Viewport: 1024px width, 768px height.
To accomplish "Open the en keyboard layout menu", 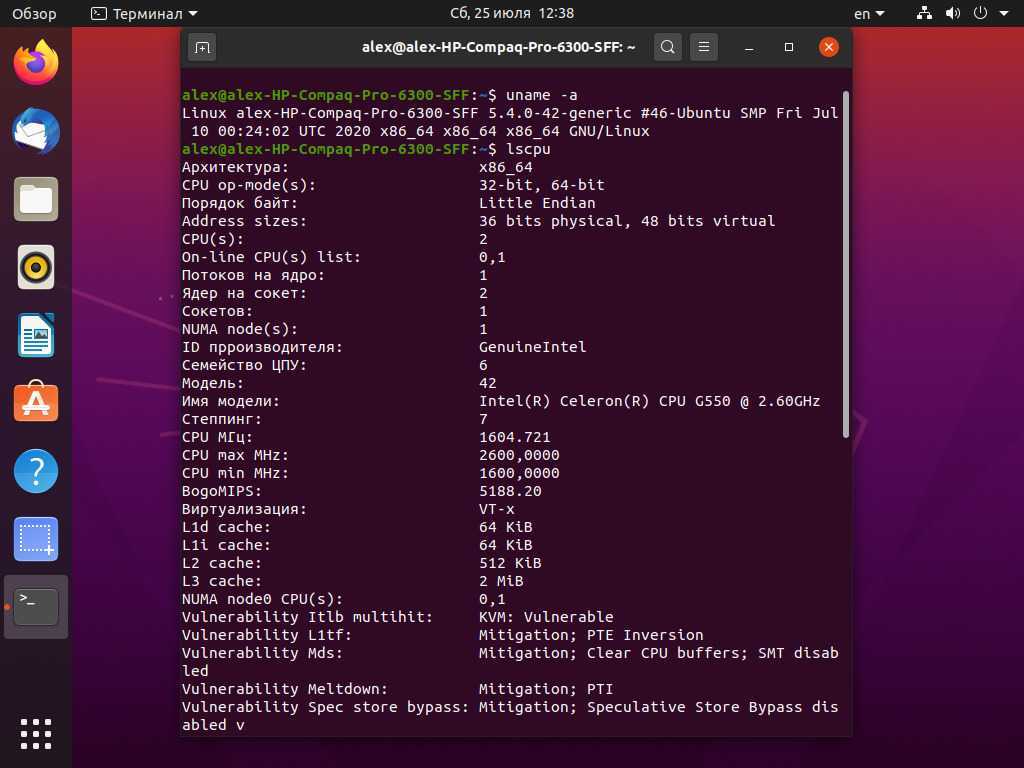I will pos(869,13).
